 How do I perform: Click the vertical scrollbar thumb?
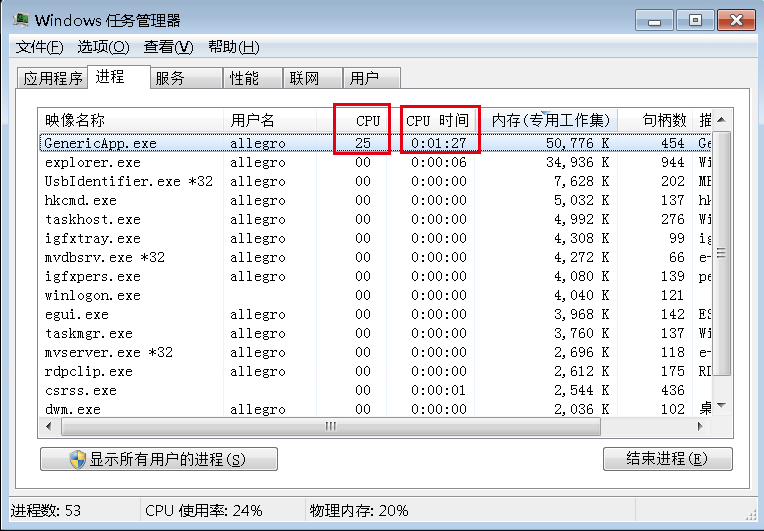[722, 253]
